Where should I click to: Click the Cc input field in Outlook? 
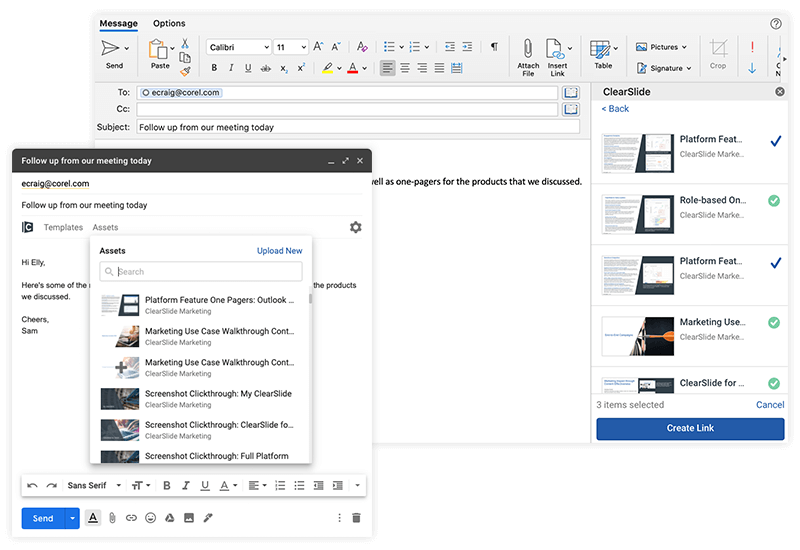[347, 109]
